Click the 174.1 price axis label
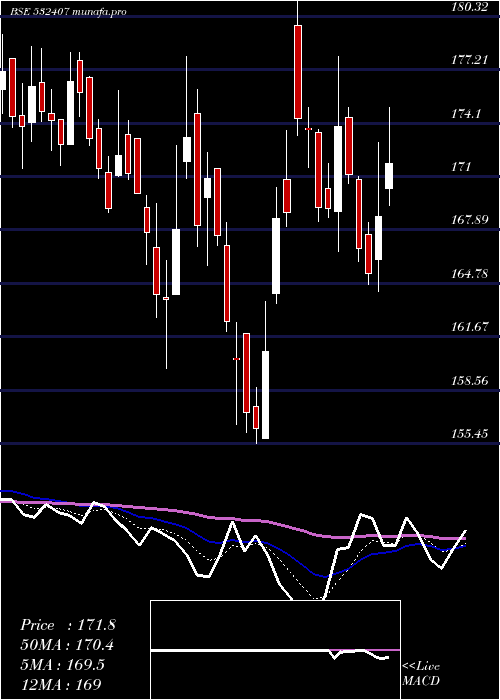Viewport: 500px width, 700px height. coord(466,113)
